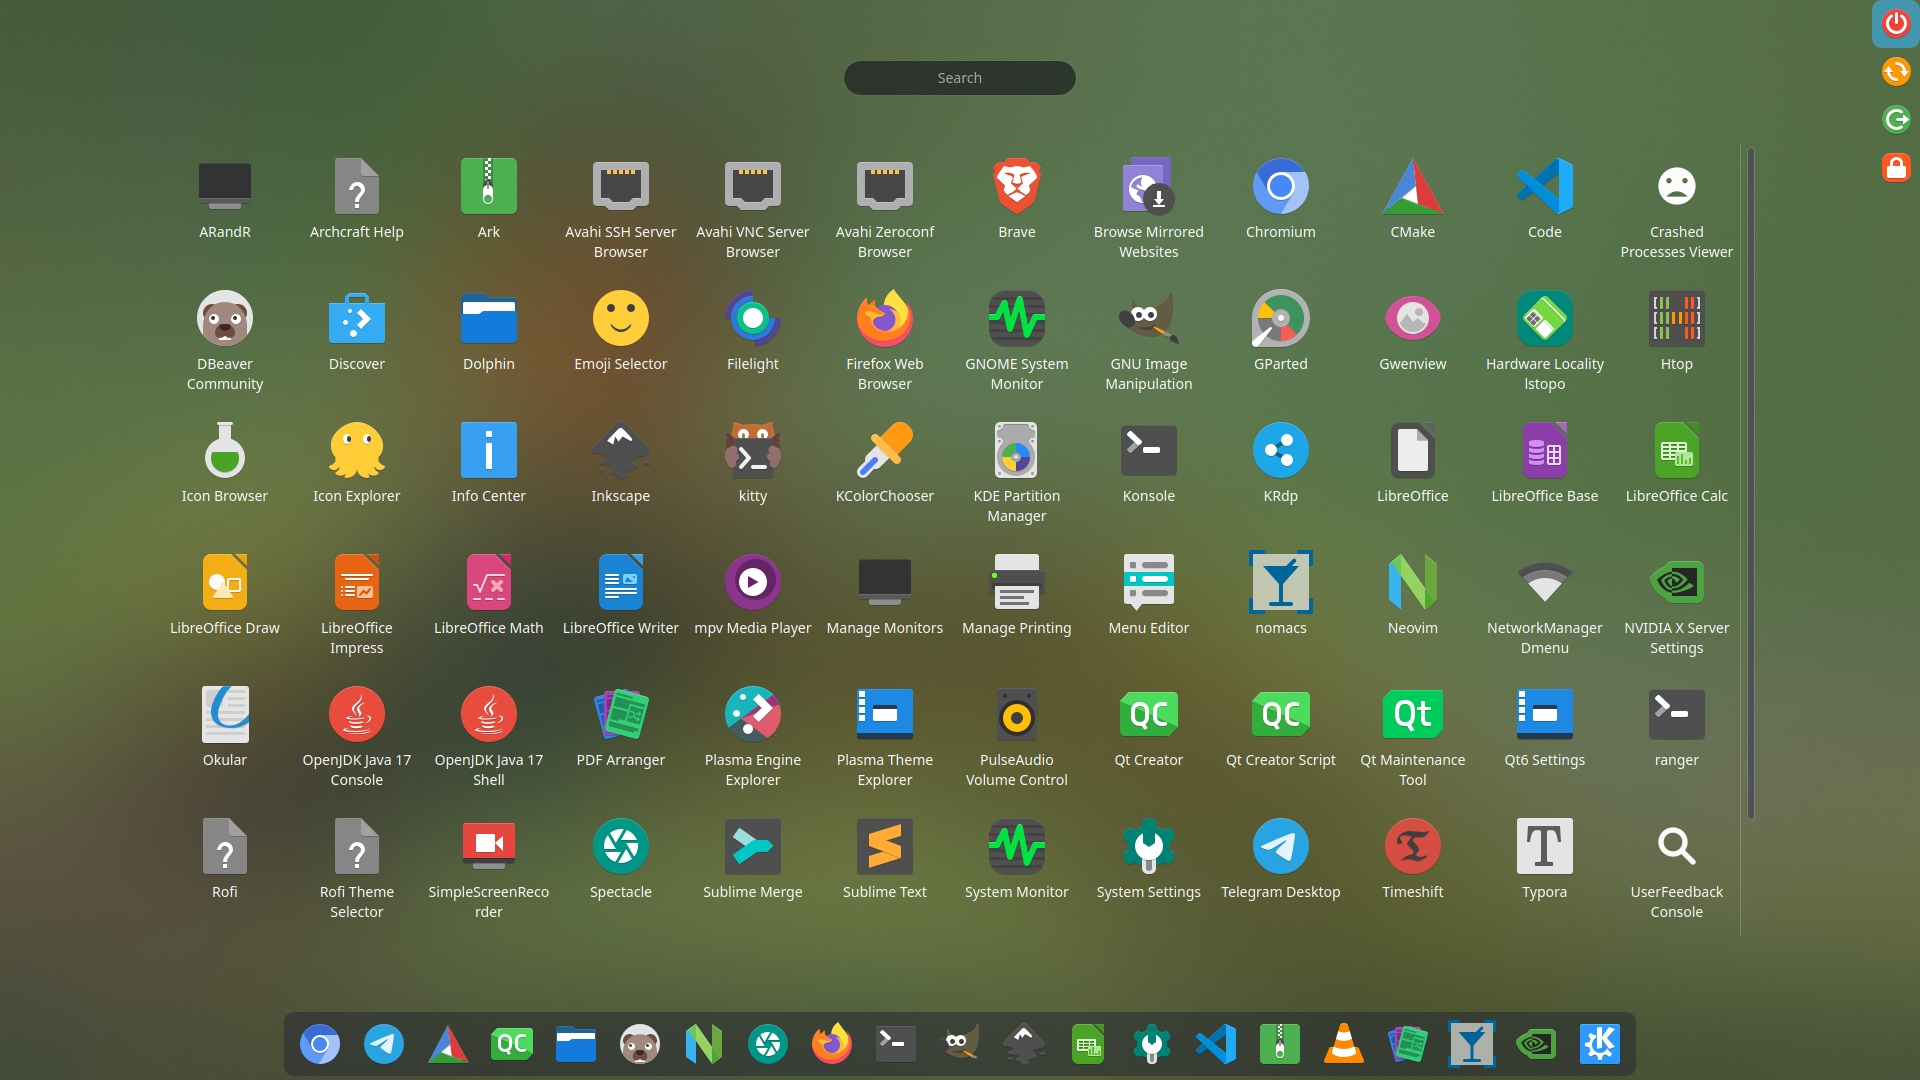Viewport: 1920px width, 1080px height.
Task: Click the Chromium icon in the dock
Action: (320, 1045)
